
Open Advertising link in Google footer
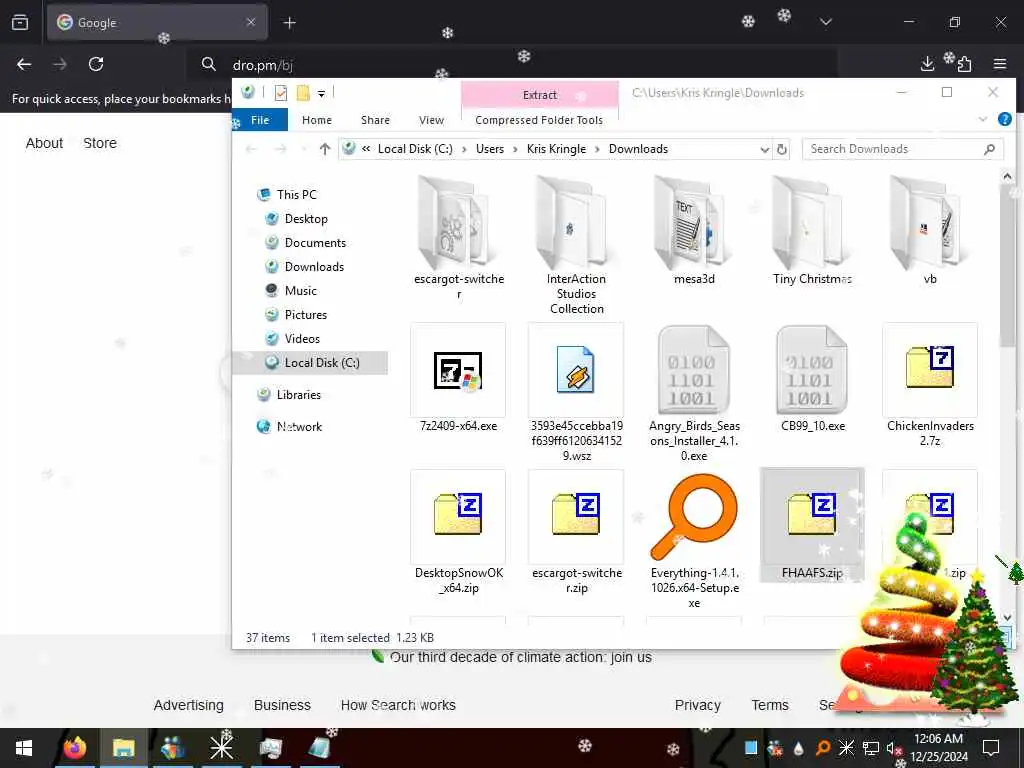pos(189,705)
